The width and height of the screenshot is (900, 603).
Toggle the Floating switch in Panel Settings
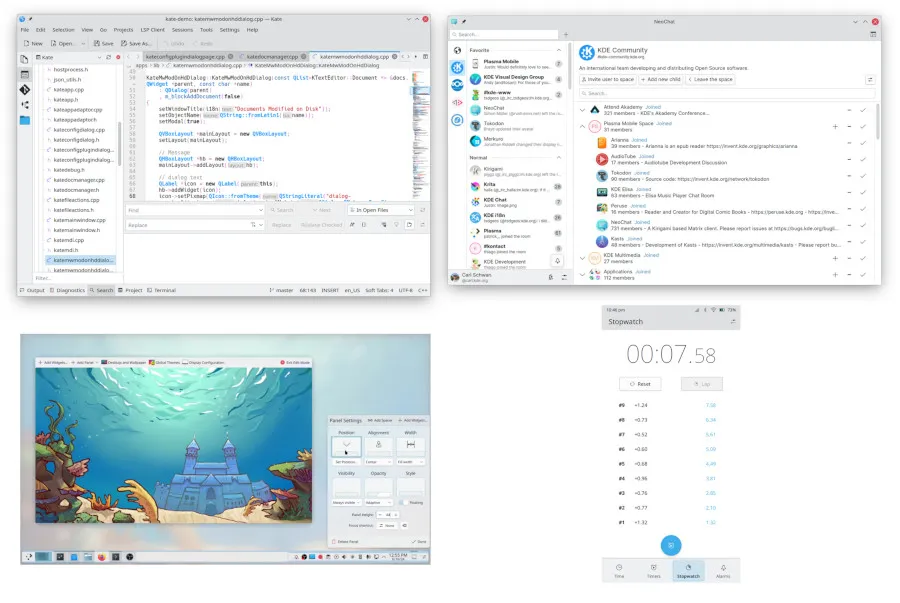coord(404,503)
